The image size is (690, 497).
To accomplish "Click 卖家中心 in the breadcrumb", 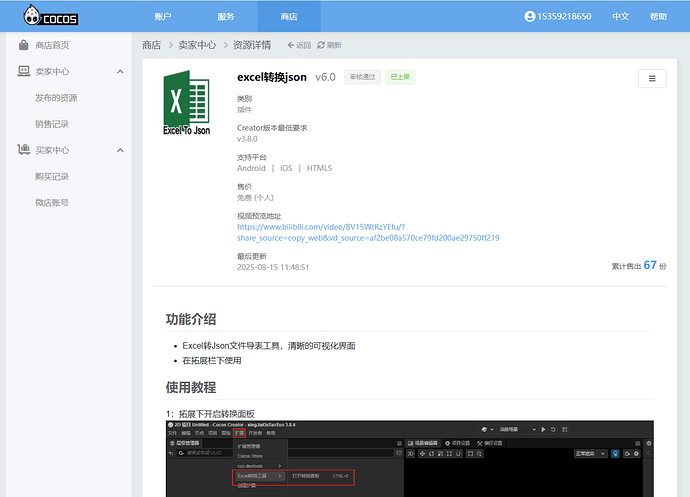I will click(x=197, y=45).
